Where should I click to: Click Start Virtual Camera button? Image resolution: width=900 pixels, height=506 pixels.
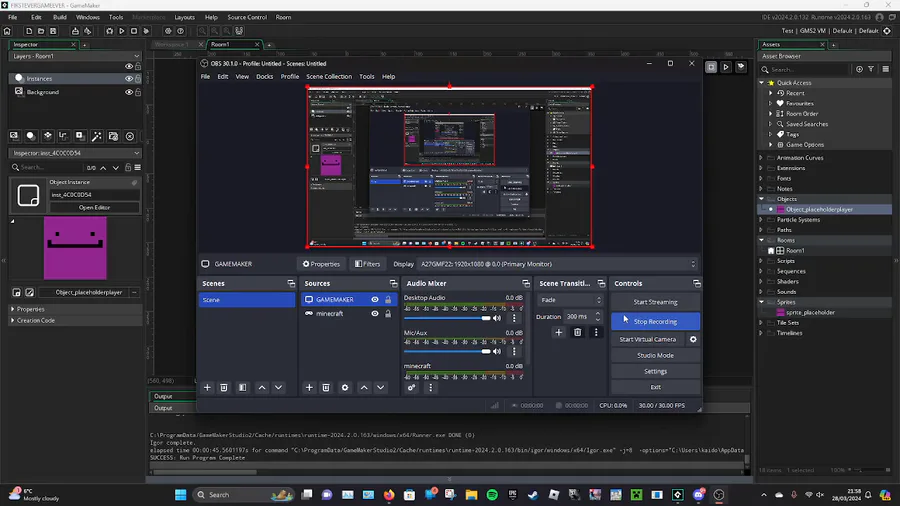click(648, 339)
